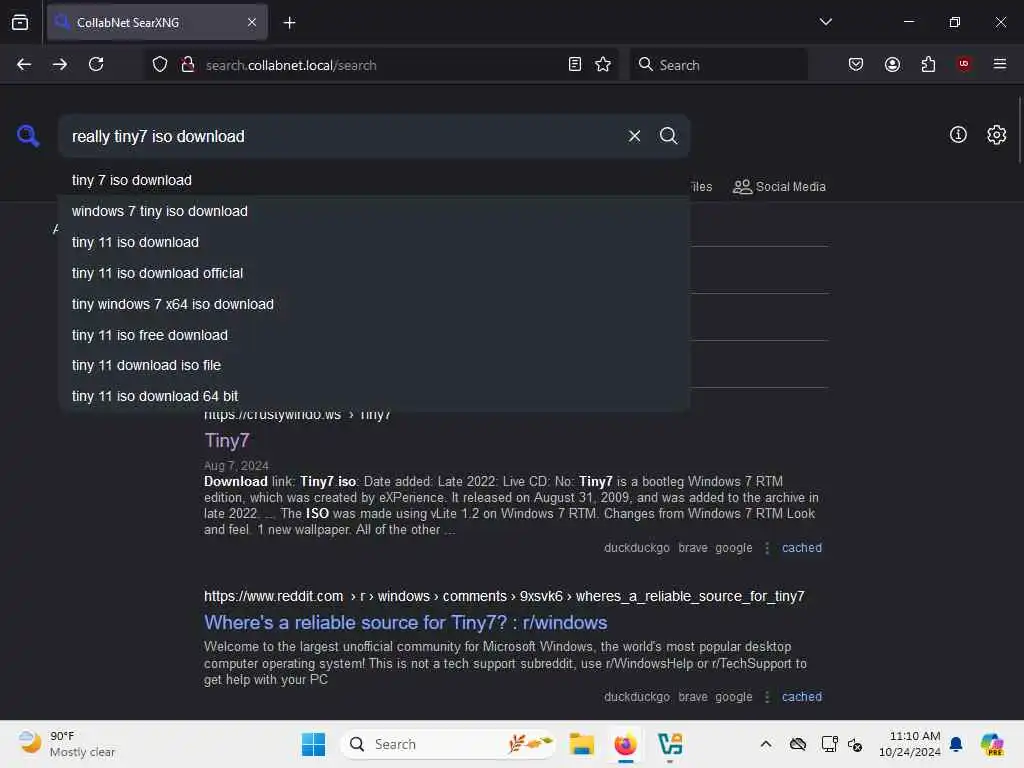The width and height of the screenshot is (1024, 768).
Task: Open the notification bell in the system tray
Action: (x=955, y=744)
